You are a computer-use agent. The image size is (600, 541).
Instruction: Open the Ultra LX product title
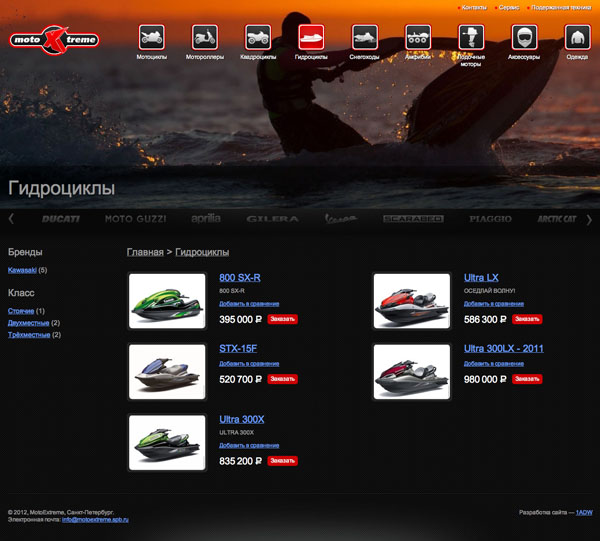tap(481, 278)
